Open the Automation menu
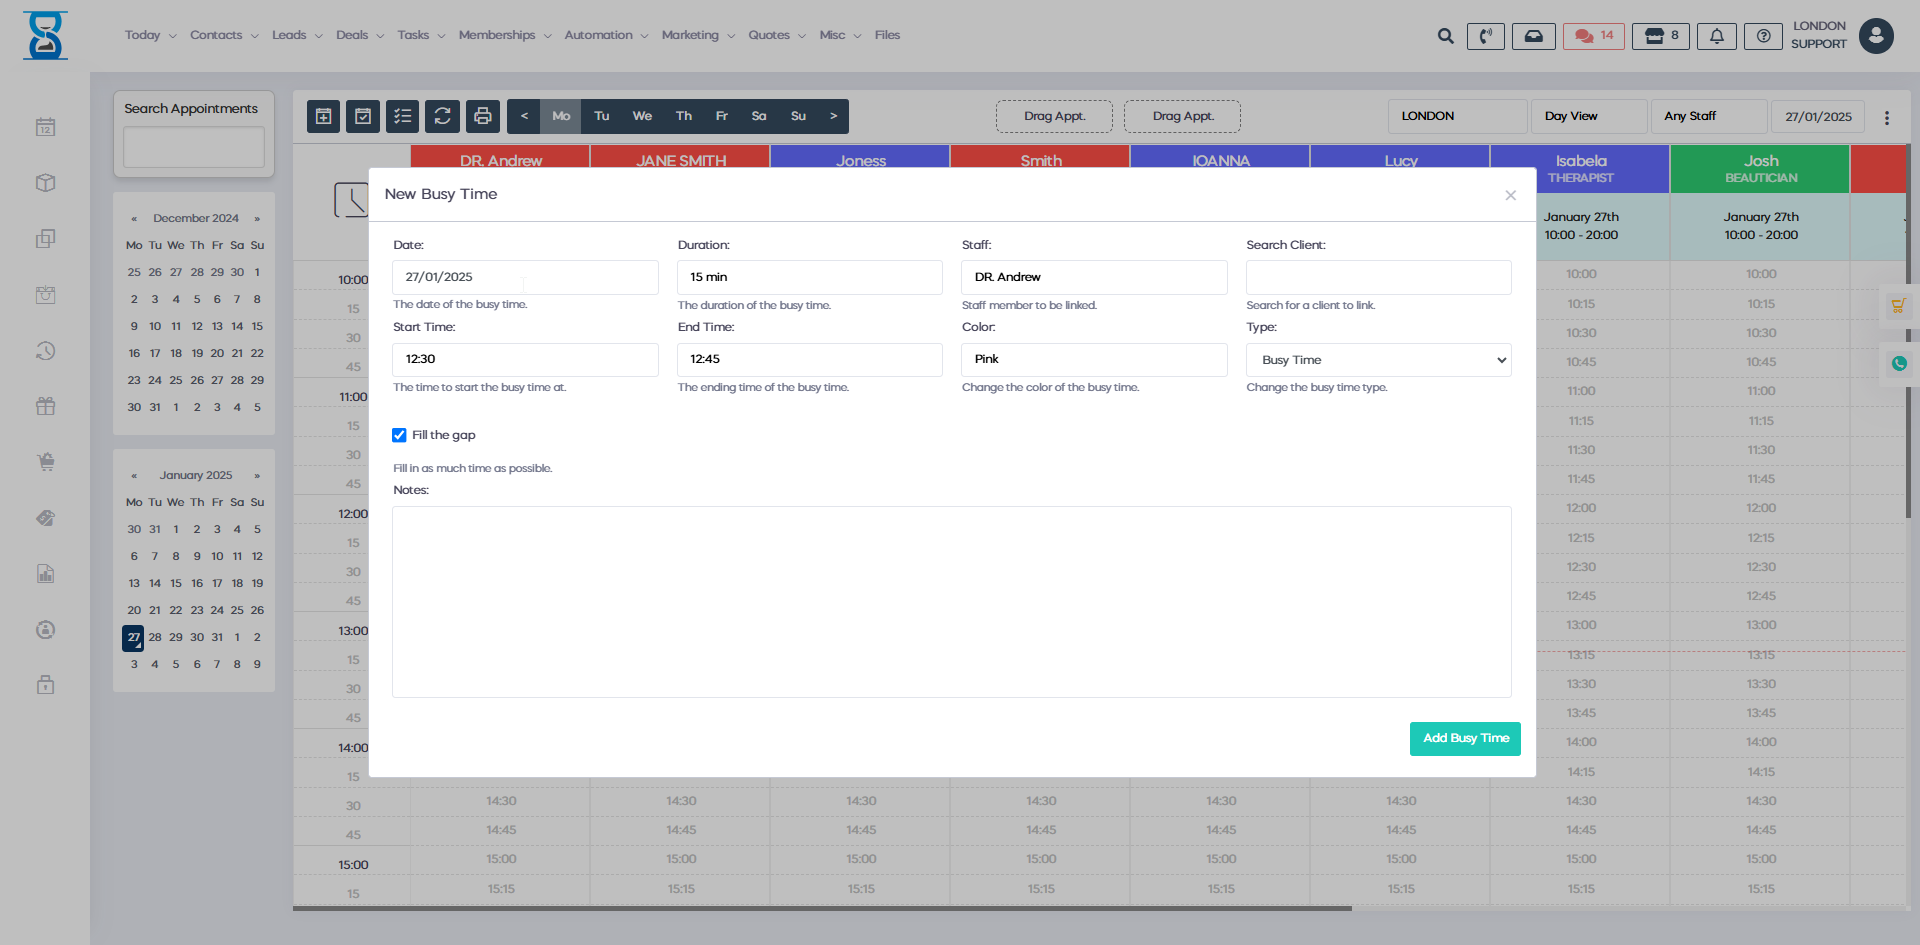Viewport: 1920px width, 945px height. [605, 35]
